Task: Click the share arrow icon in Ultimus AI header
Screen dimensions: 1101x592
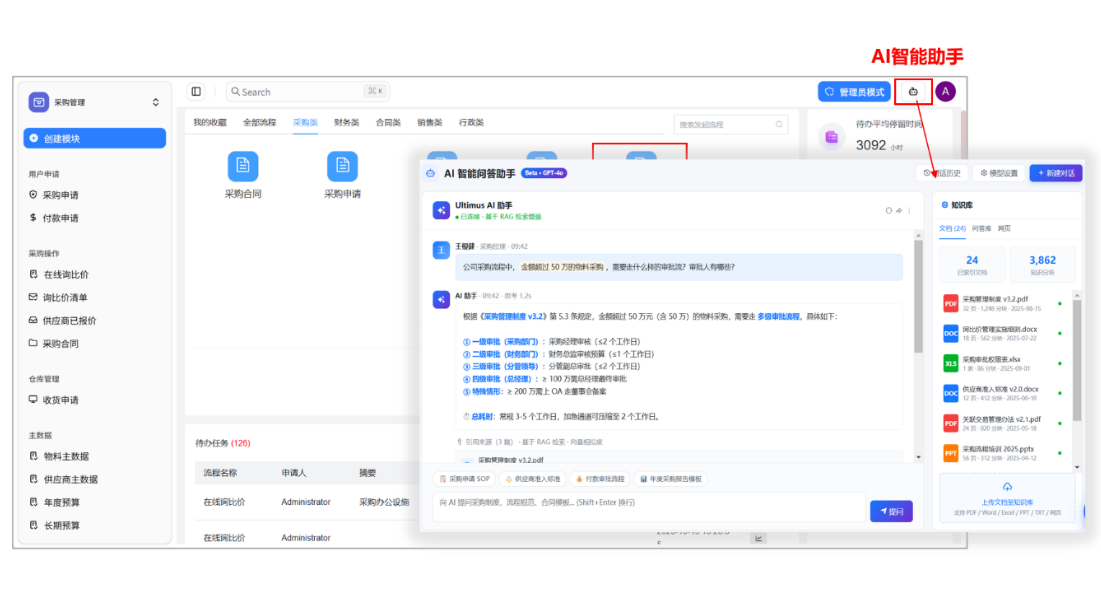Action: (899, 211)
